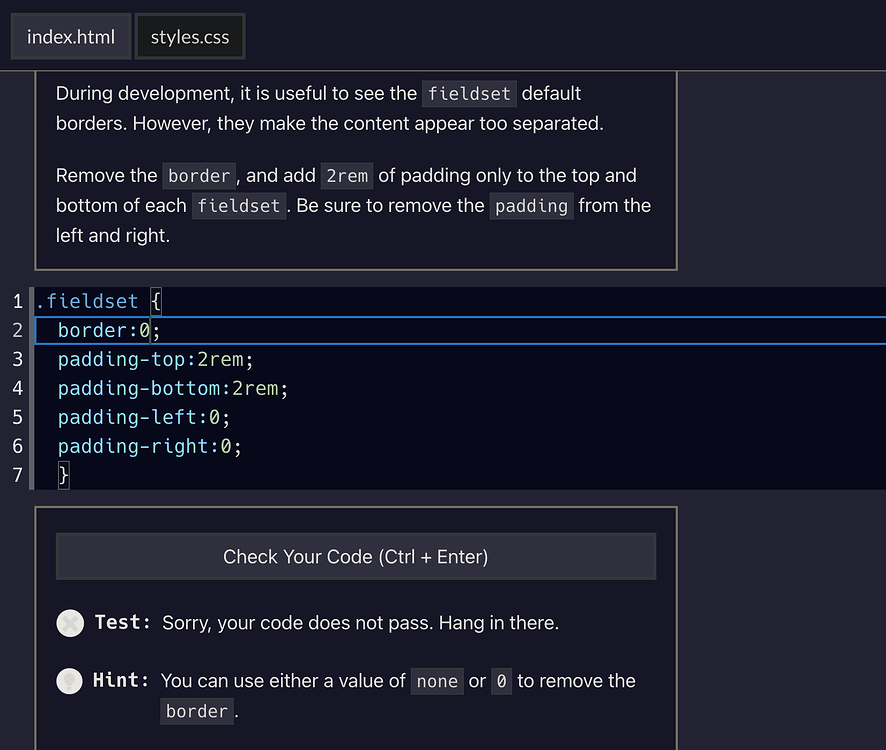Screen dimensions: 886x750
Task: Click the padding-top:2rem code line
Action: 155,359
